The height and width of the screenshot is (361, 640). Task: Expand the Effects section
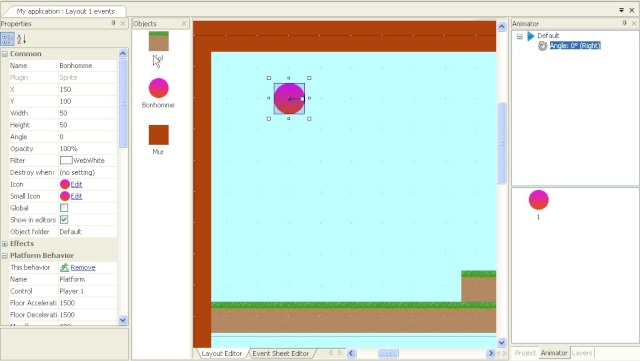5,244
